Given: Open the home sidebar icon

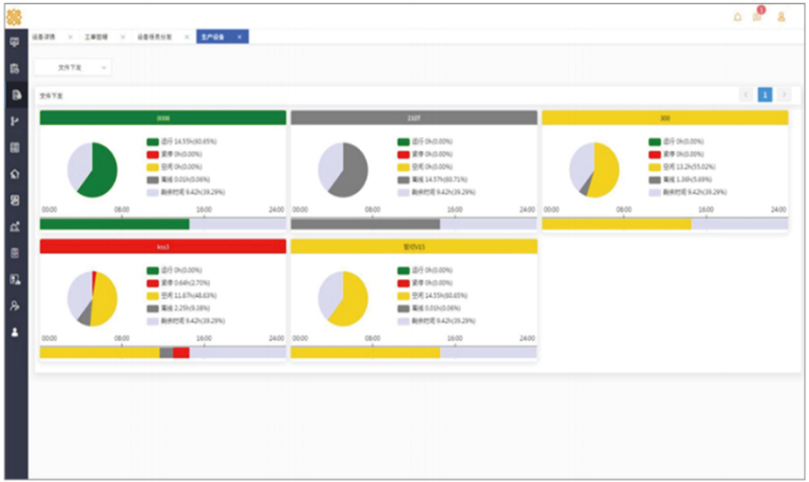Looking at the screenshot, I should click(15, 174).
